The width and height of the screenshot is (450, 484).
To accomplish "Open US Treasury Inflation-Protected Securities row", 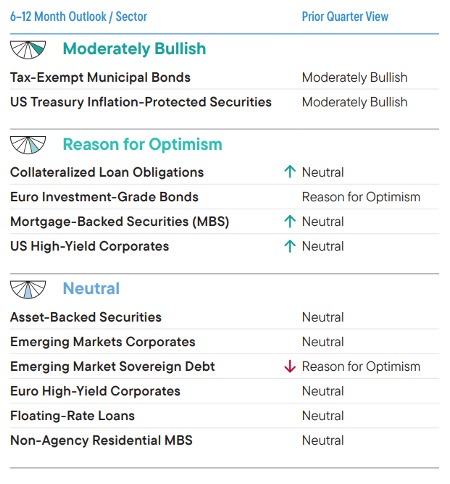I will 224,102.
